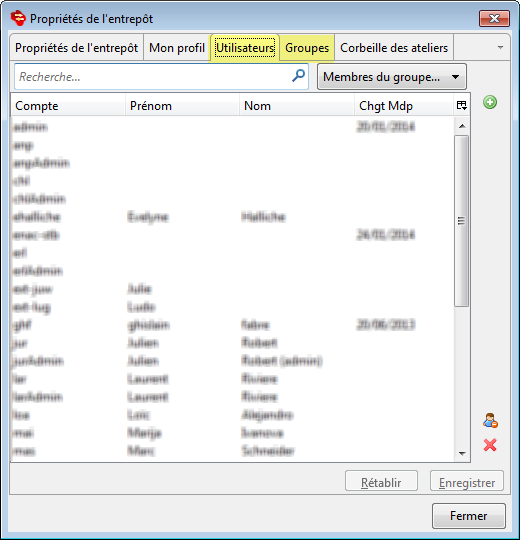Click the Fermer button

click(468, 516)
